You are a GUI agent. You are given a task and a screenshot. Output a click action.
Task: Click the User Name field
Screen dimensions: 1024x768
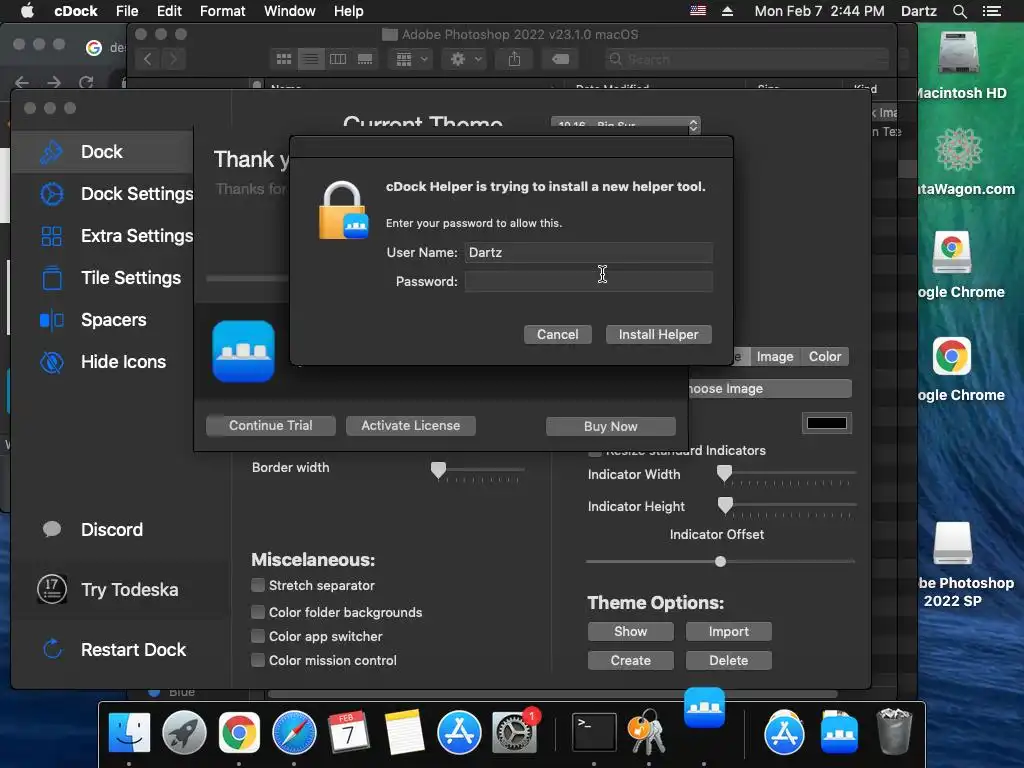[x=588, y=253]
